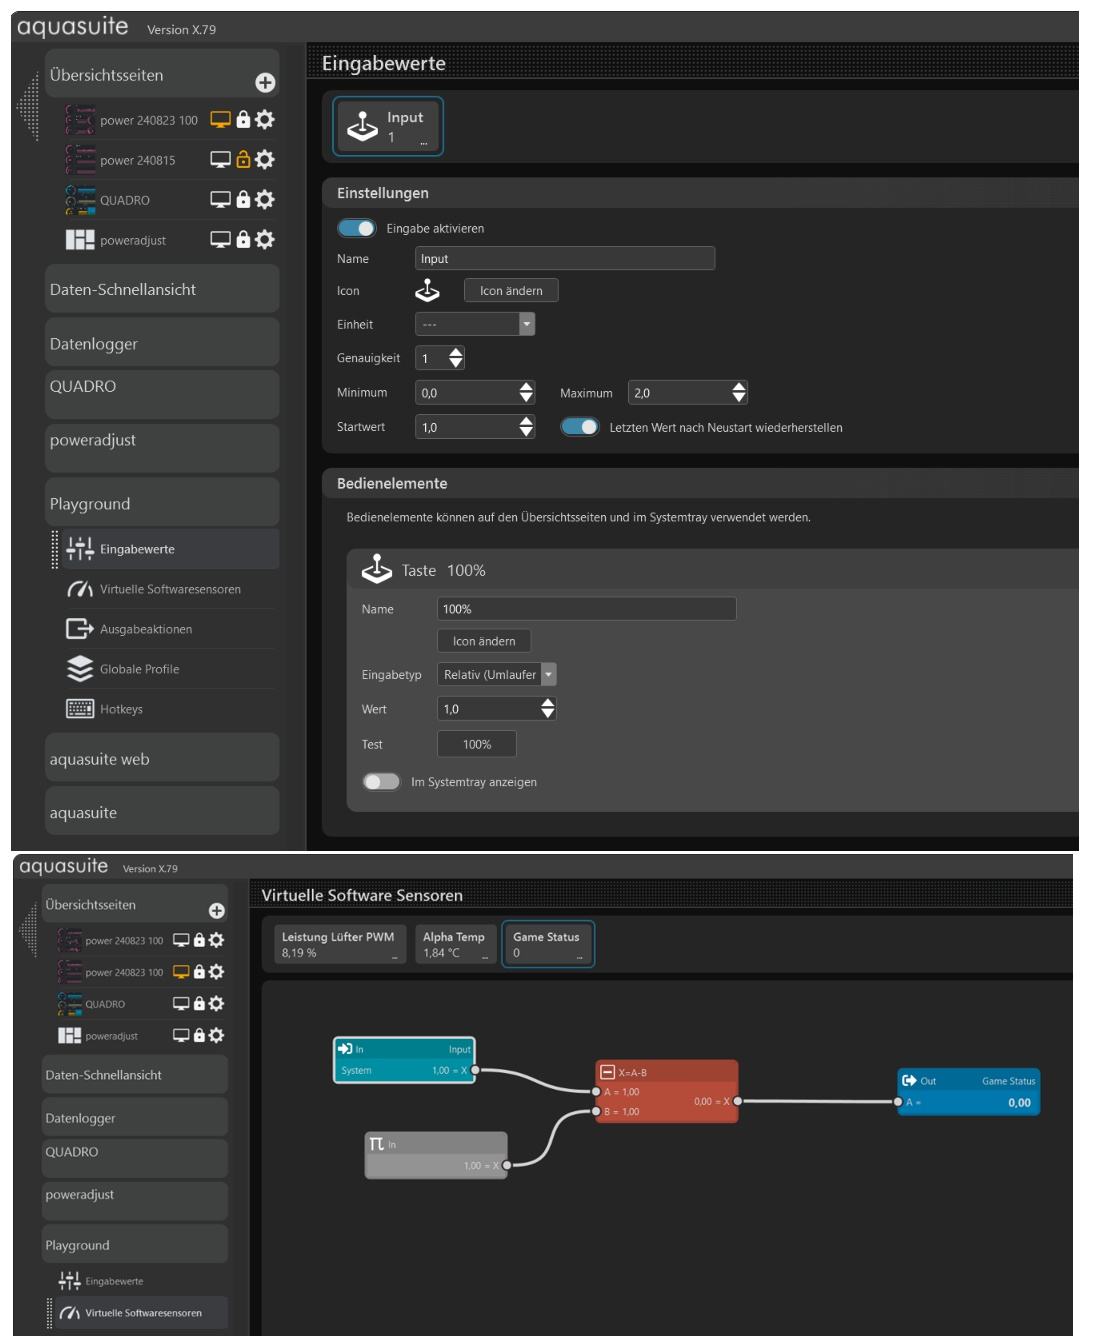1107x1342 pixels.
Task: Expand Daten-Schnellansicht in Virtuelle Software Sensoren window
Action: (135, 1075)
